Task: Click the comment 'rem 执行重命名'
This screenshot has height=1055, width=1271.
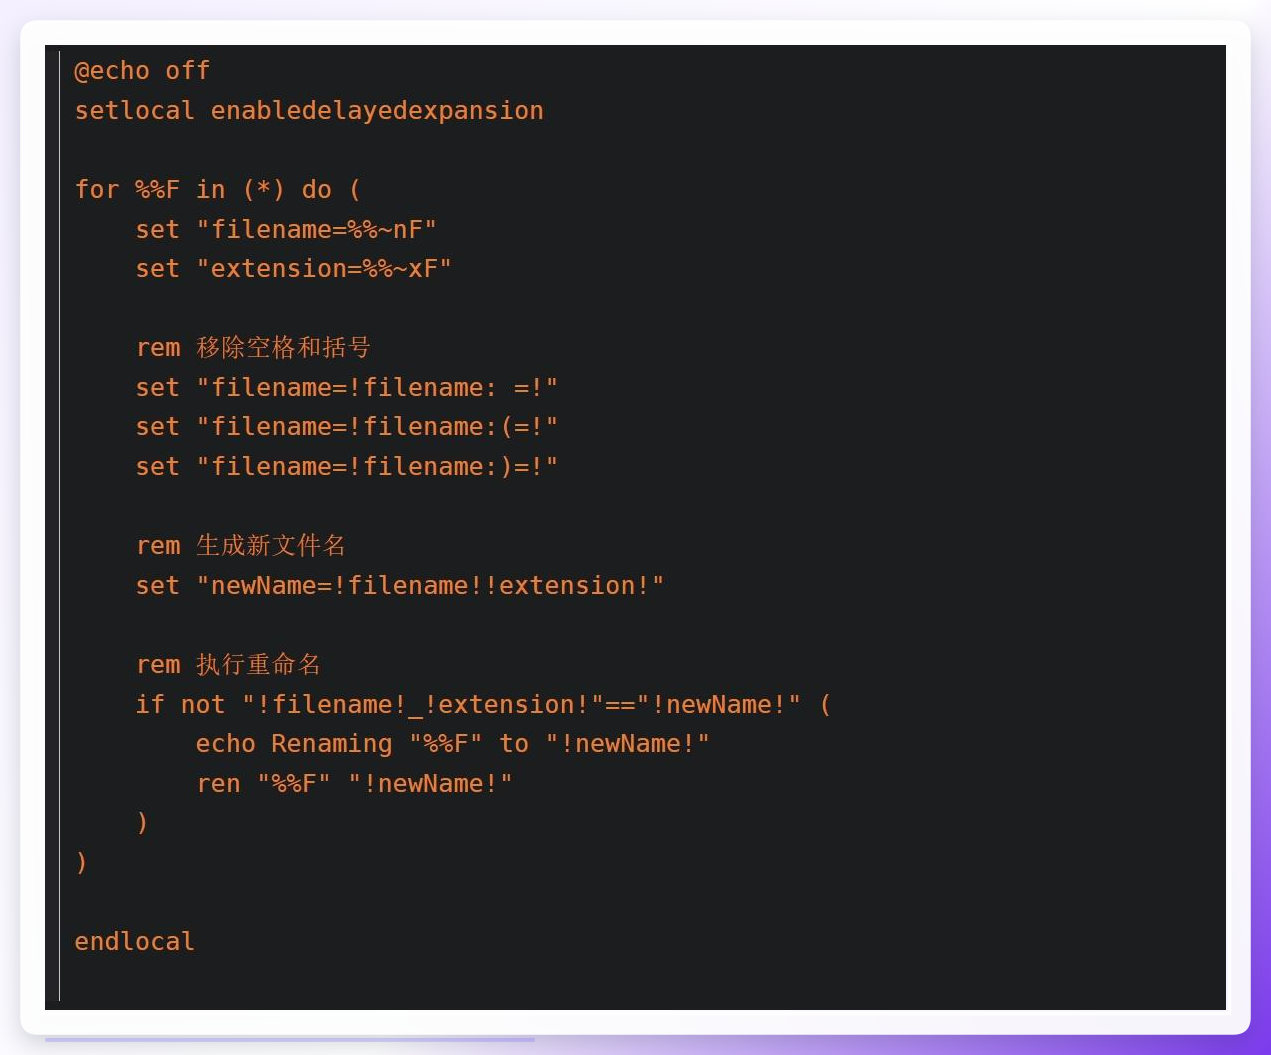Action: [229, 665]
